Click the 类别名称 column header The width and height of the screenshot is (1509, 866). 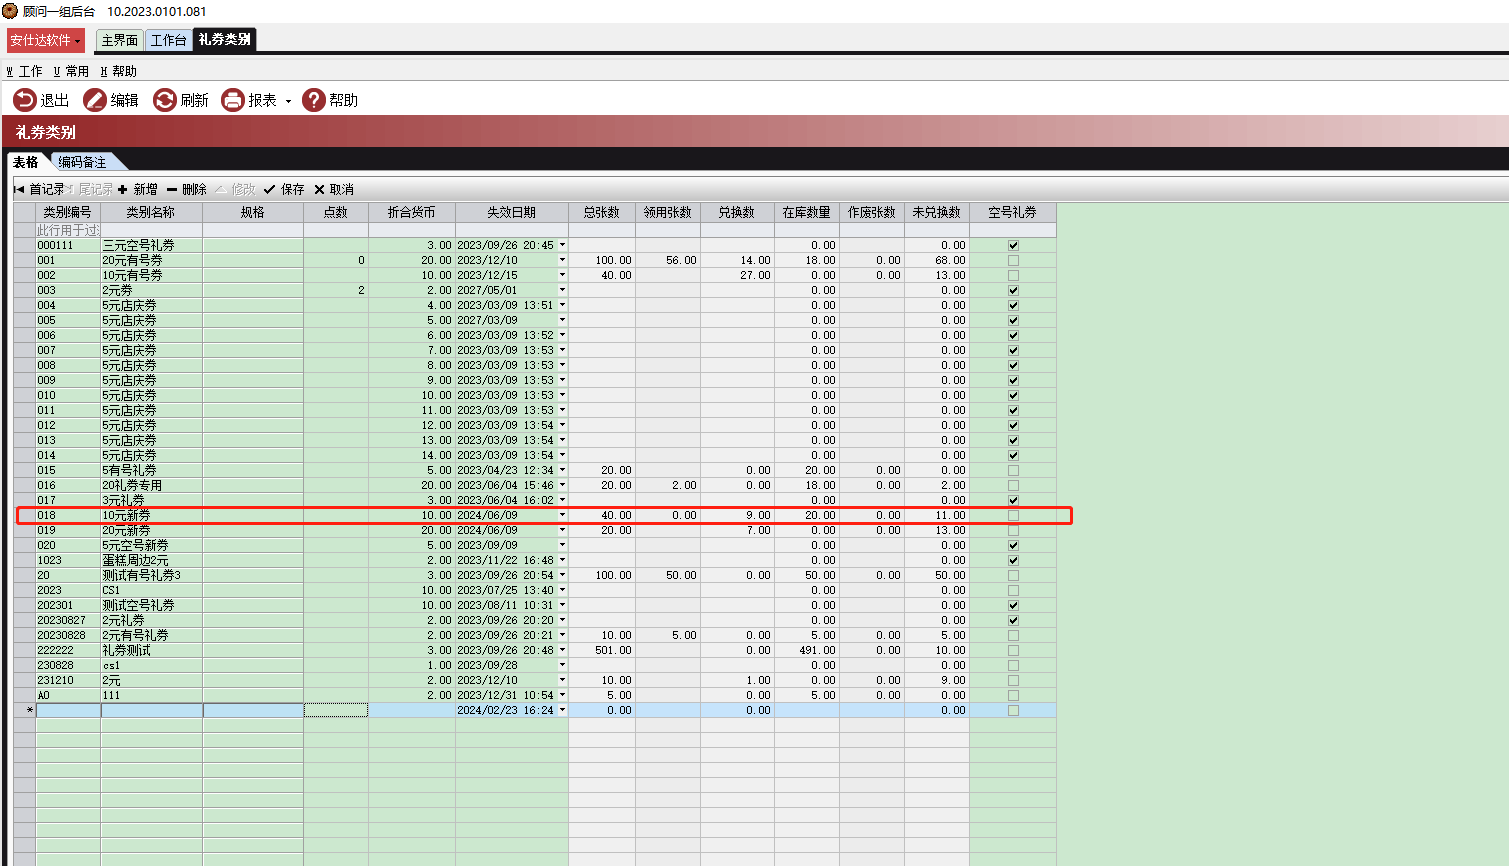(151, 212)
